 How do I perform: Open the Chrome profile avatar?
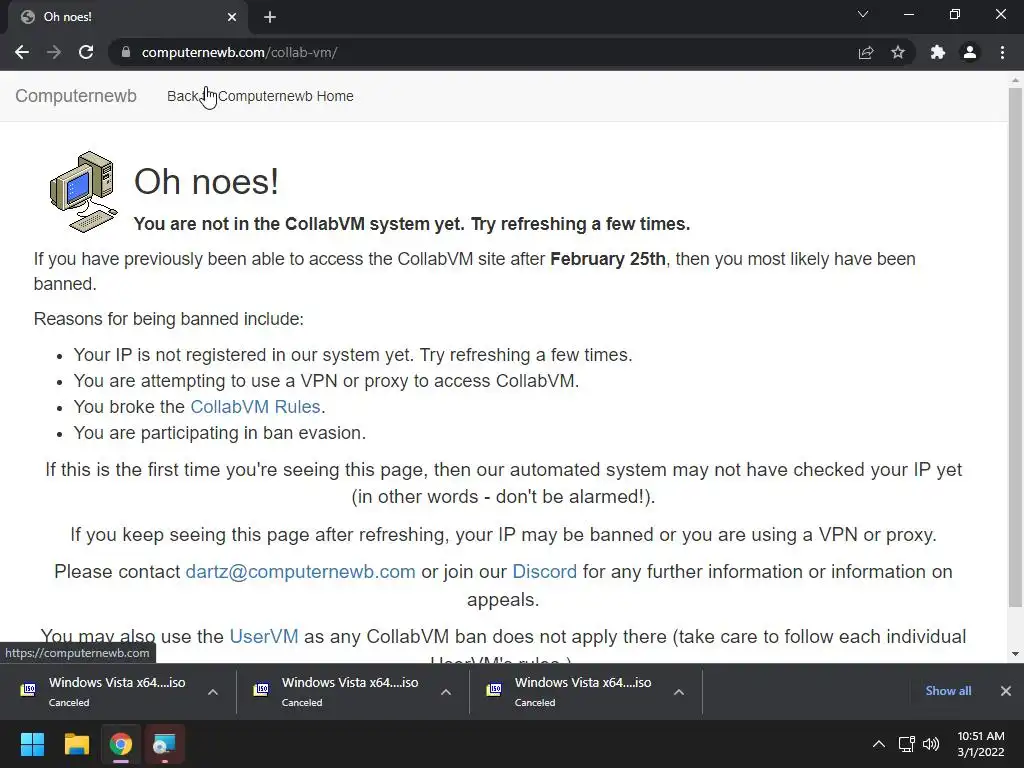tap(970, 52)
